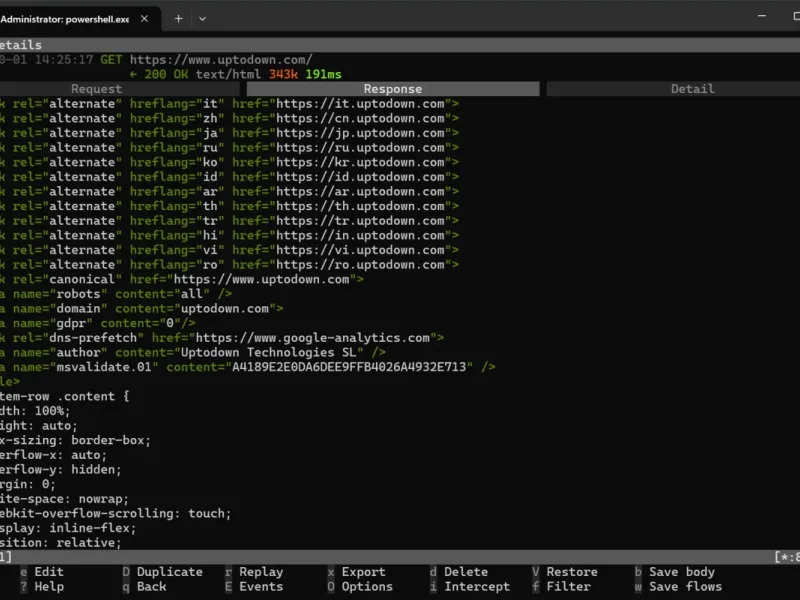The height and width of the screenshot is (600, 800).
Task: Click the 'relative;' position CSS line
Action: [61, 543]
